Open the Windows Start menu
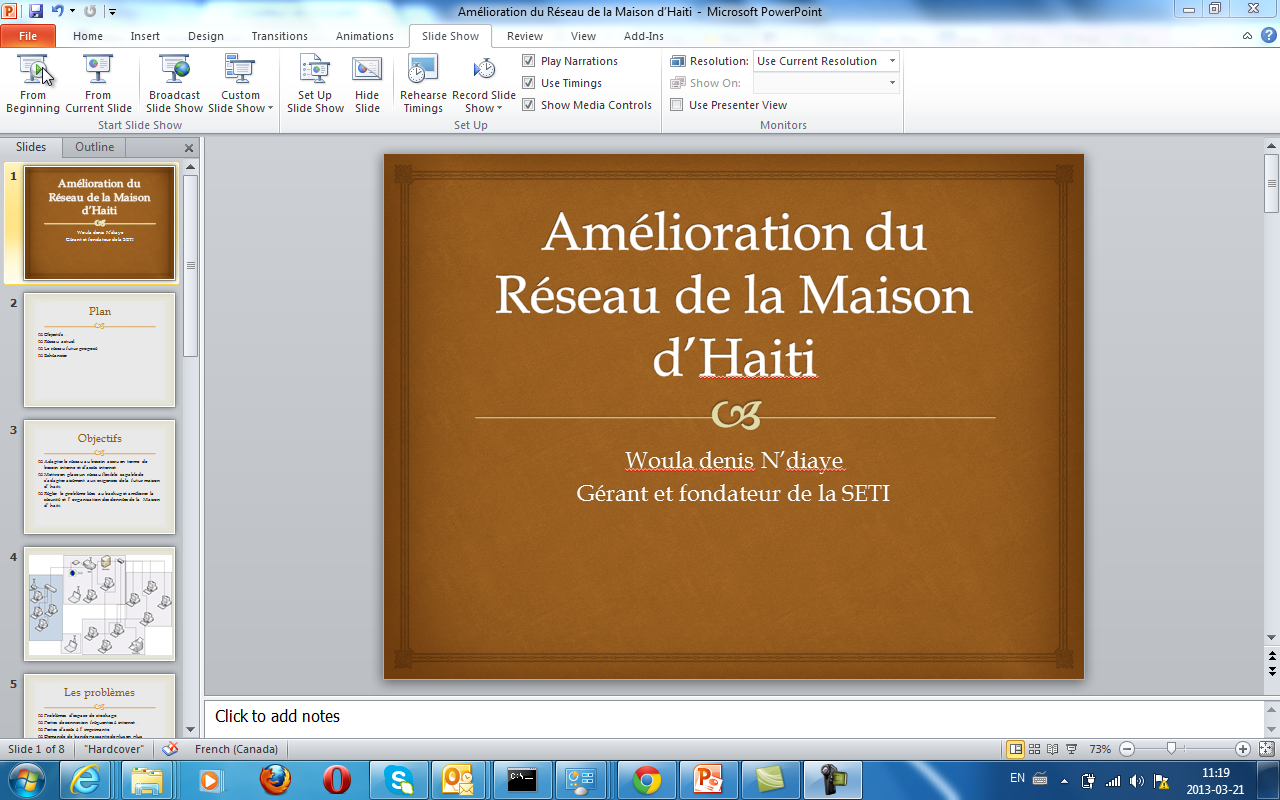 click(26, 780)
